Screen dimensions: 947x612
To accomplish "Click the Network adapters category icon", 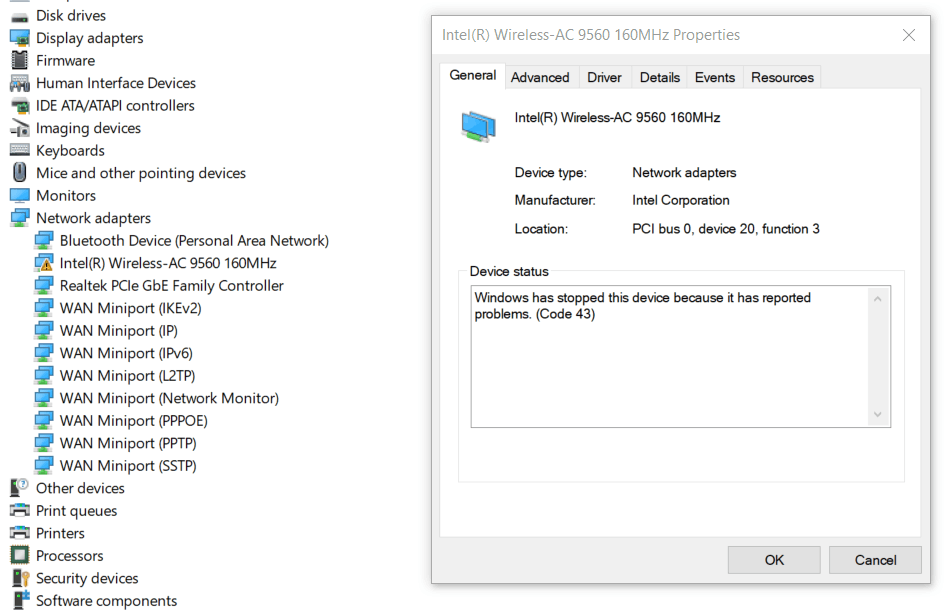I will (x=19, y=218).
